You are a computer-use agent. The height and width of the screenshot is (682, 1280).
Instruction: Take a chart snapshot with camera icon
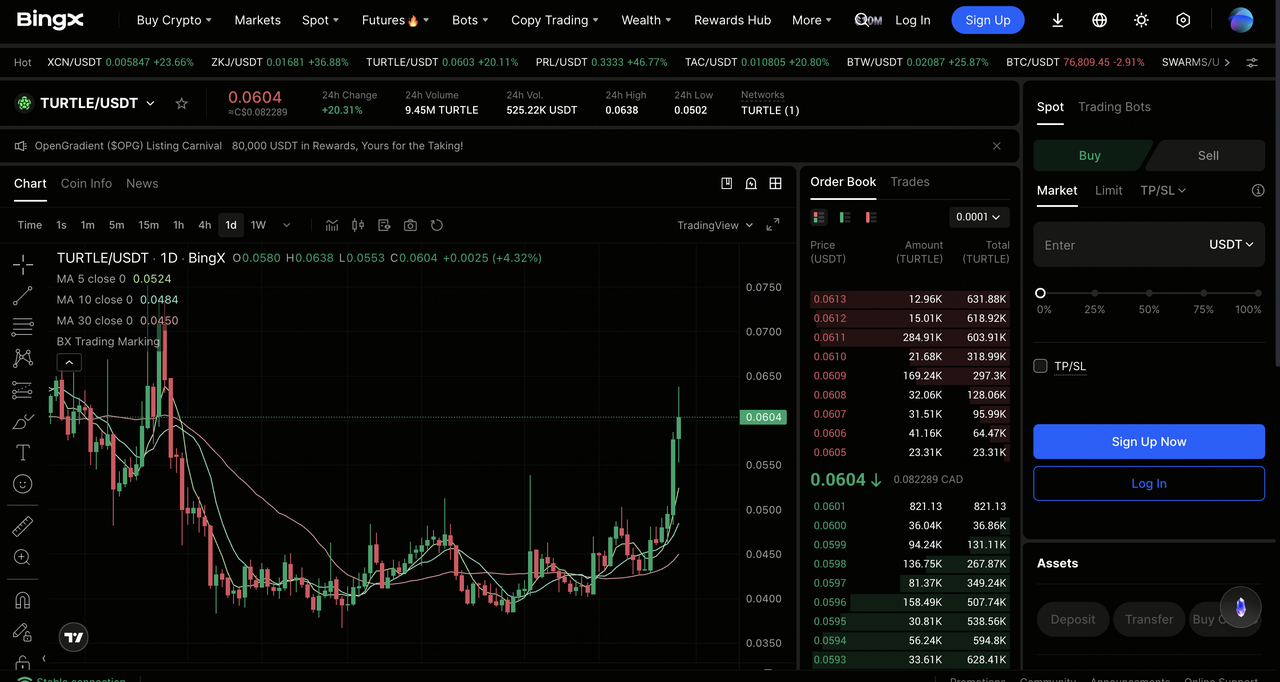[410, 225]
